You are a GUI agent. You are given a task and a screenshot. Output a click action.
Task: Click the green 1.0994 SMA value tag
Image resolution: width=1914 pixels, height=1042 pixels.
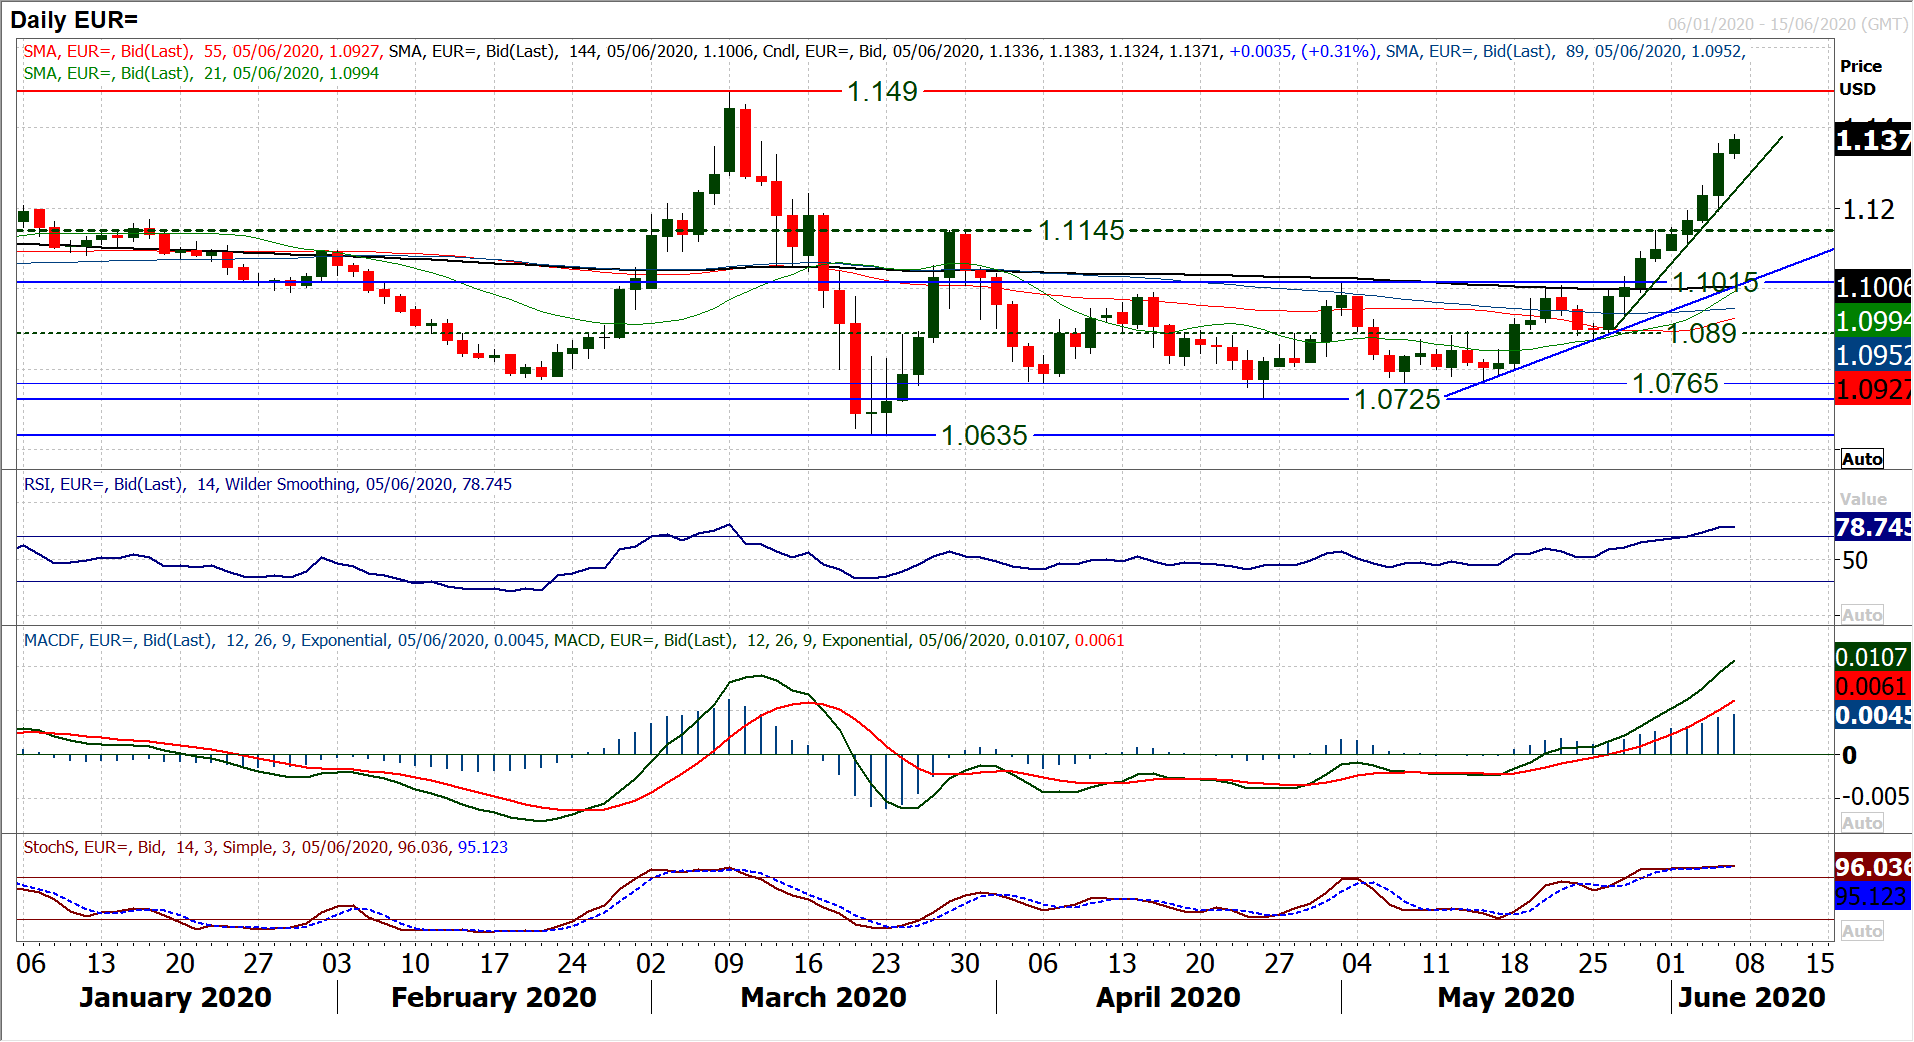click(1872, 321)
